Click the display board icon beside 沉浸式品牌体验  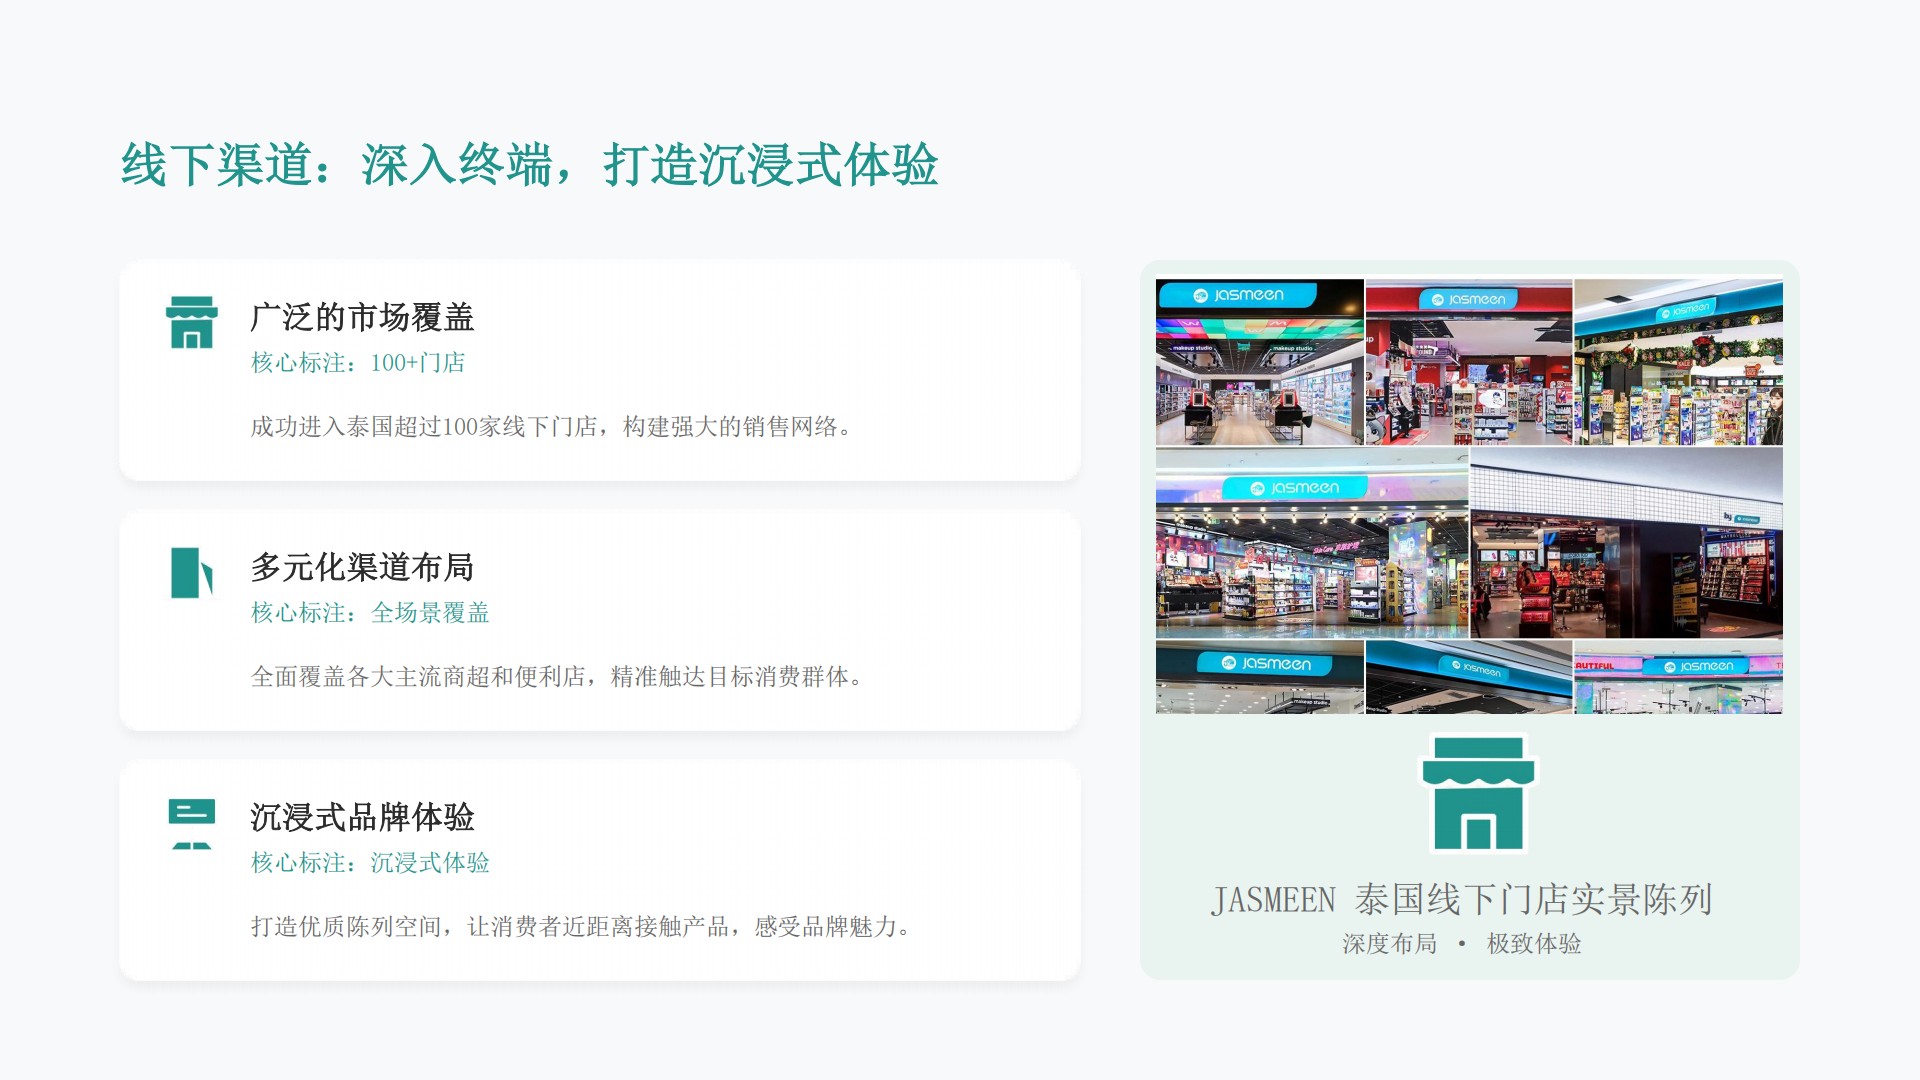click(x=191, y=824)
